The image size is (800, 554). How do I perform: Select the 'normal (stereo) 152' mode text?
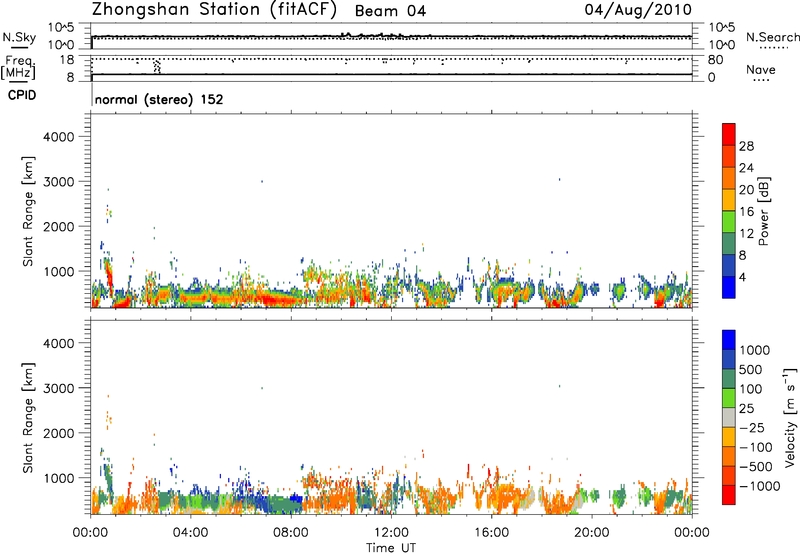(x=159, y=99)
